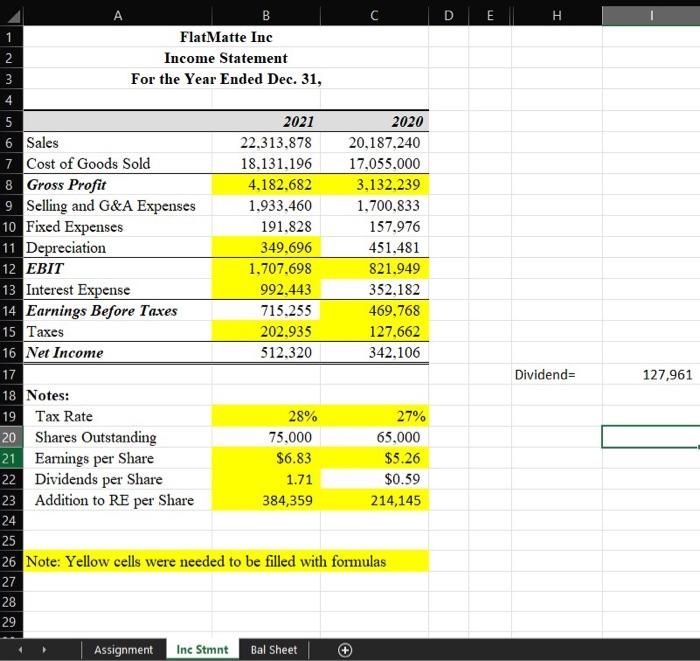
Task: Select column I header
Action: (651, 16)
